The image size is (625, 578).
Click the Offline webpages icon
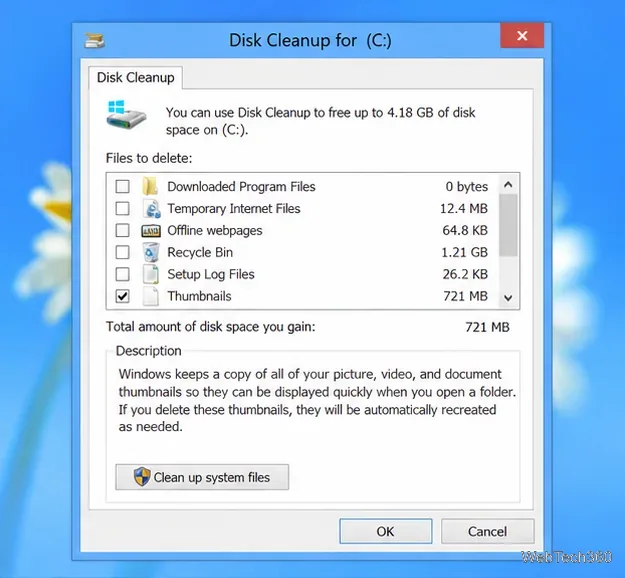151,231
